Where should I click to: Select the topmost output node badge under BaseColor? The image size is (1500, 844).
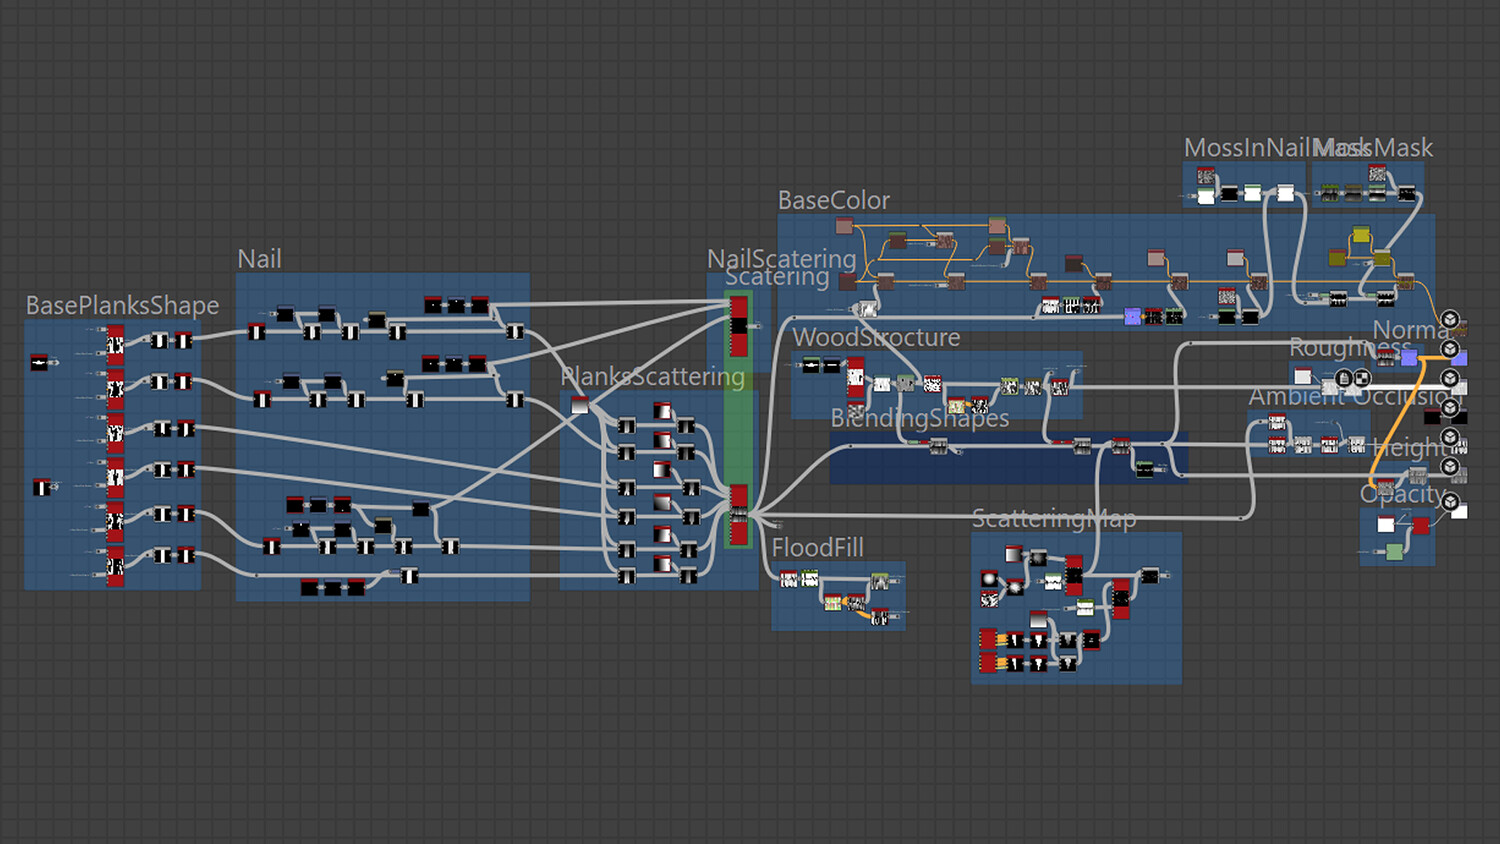[x=1449, y=320]
